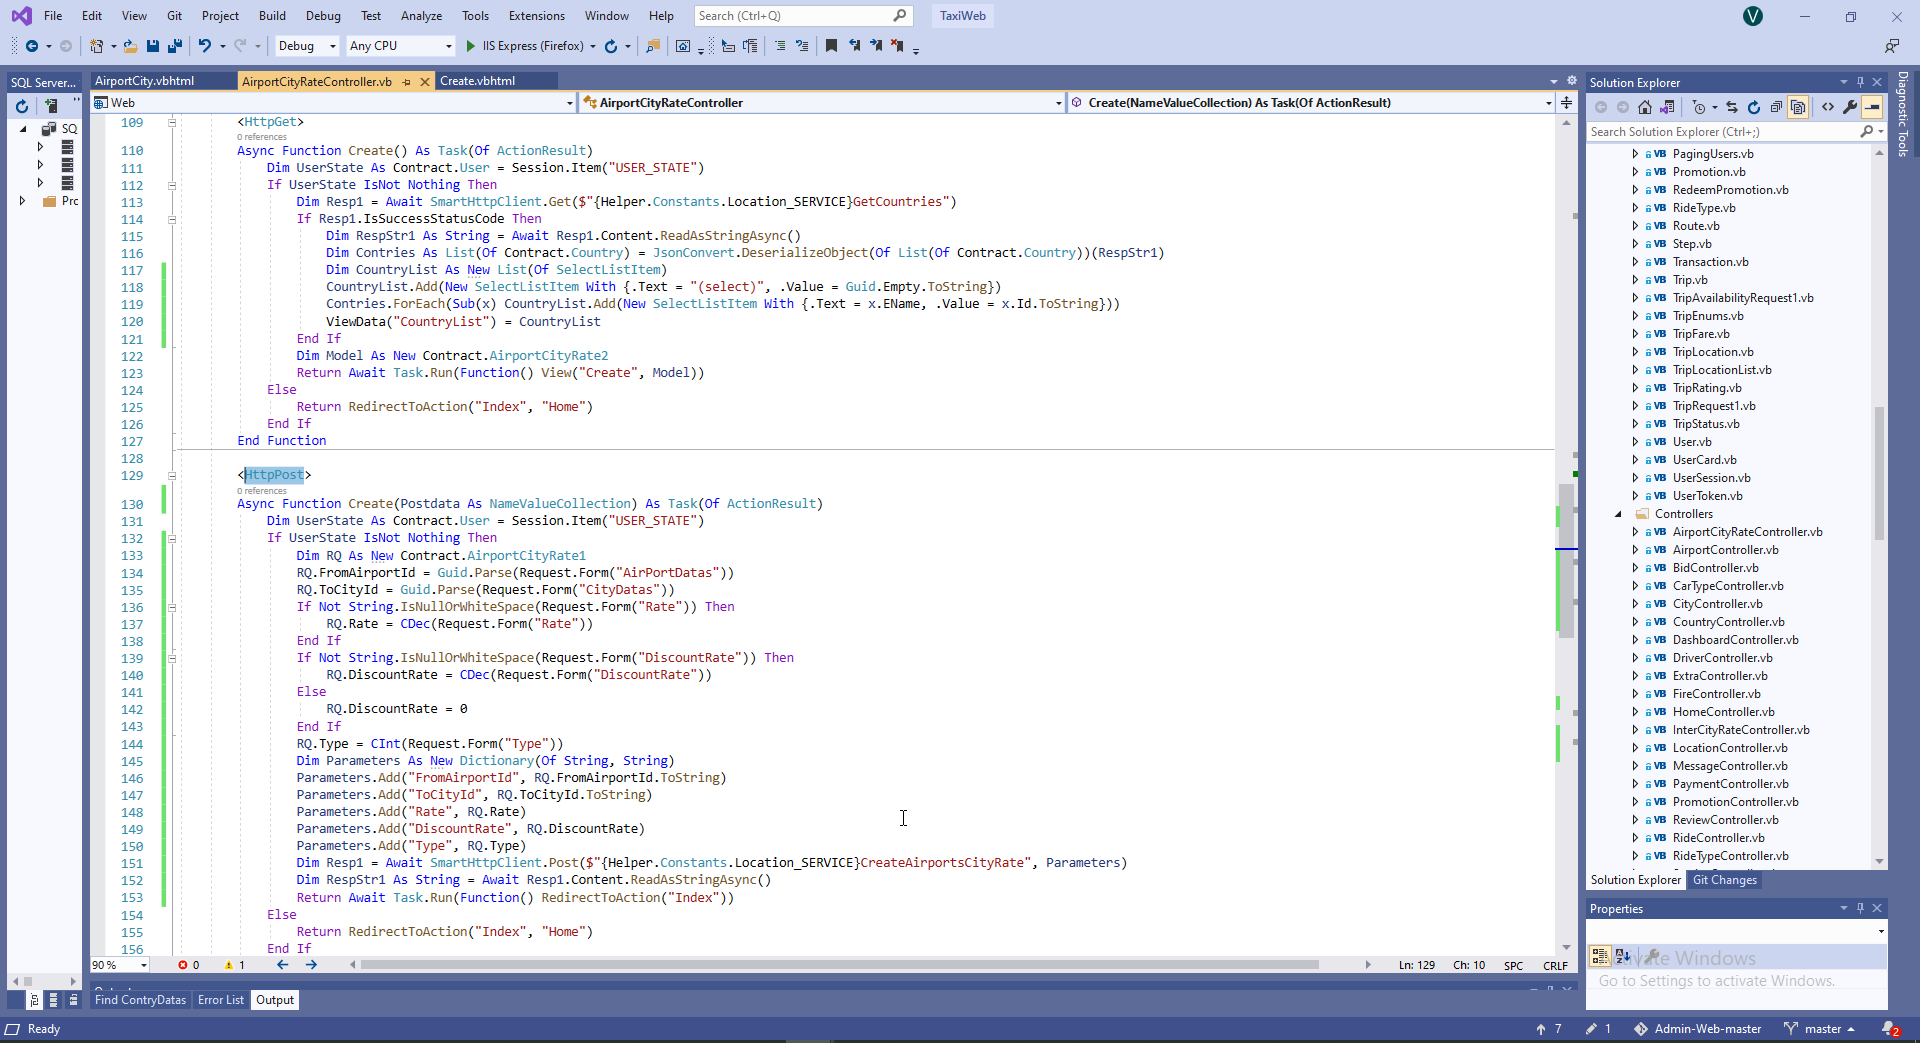Open the Error List panel tab
The image size is (1920, 1043).
[x=221, y=1000]
